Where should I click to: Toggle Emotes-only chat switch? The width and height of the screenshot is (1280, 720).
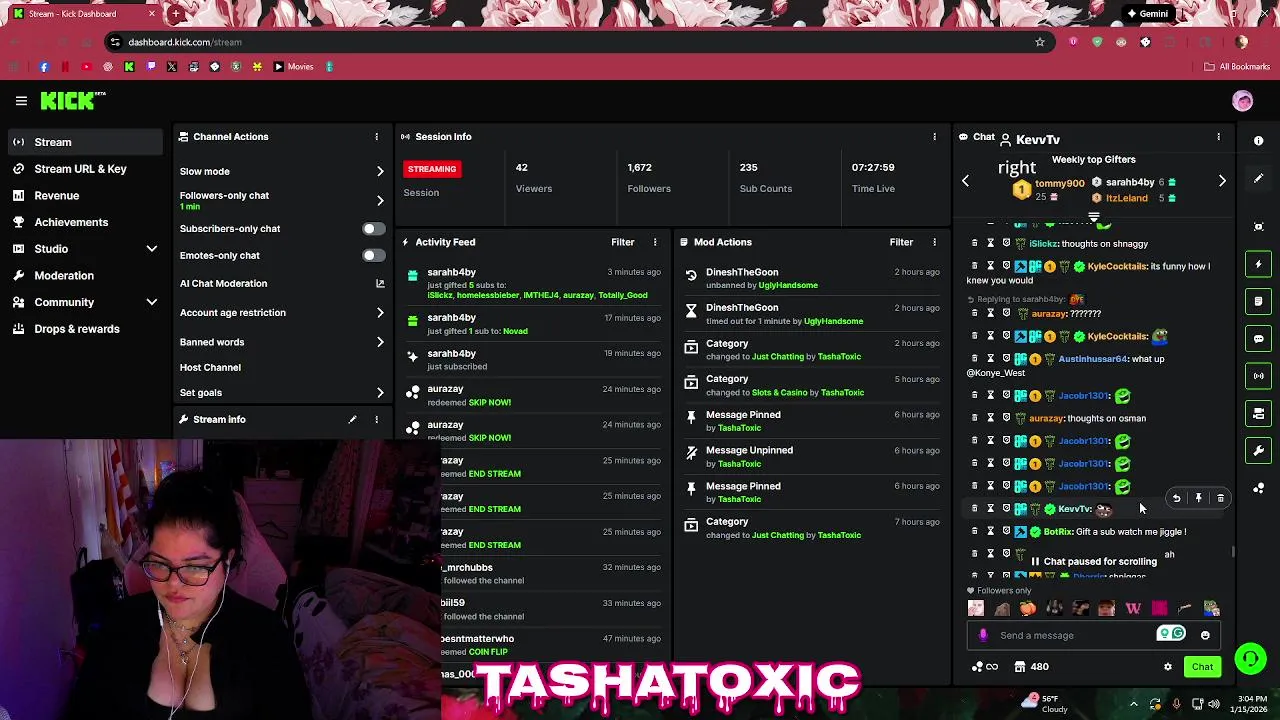[373, 256]
